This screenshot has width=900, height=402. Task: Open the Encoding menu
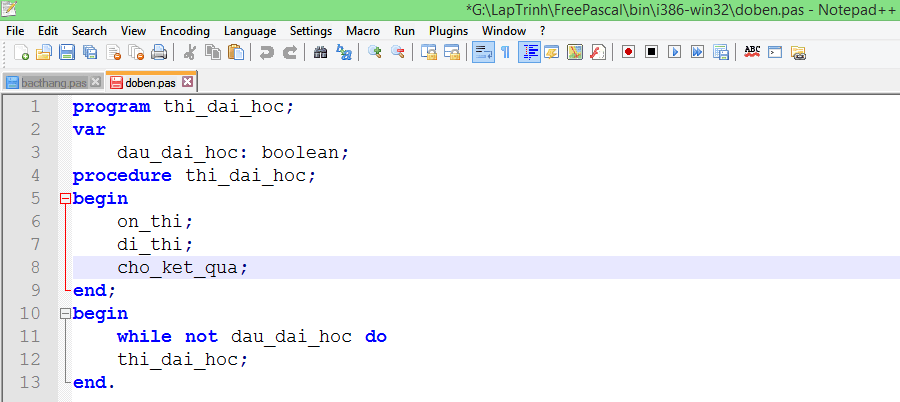(x=184, y=31)
